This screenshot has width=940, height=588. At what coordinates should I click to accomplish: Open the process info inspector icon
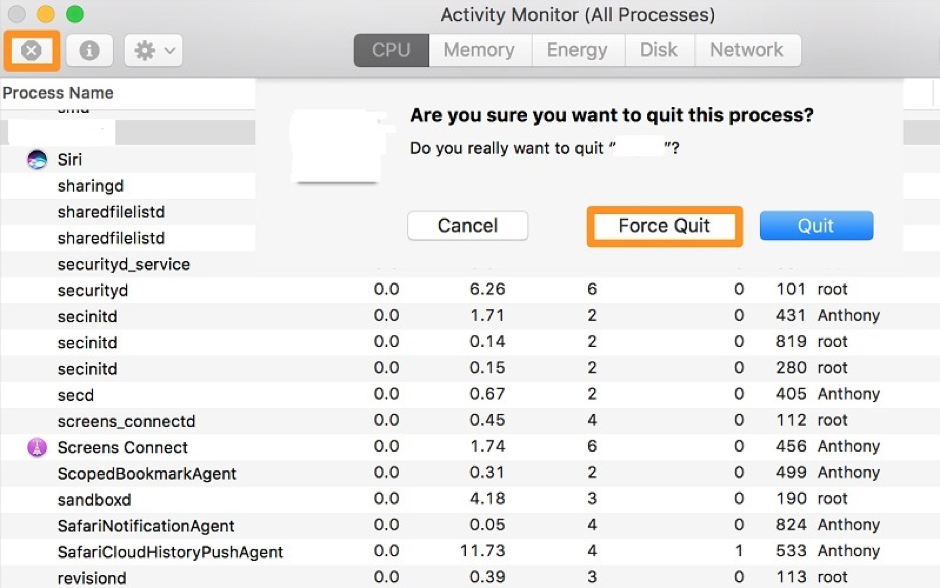point(89,50)
